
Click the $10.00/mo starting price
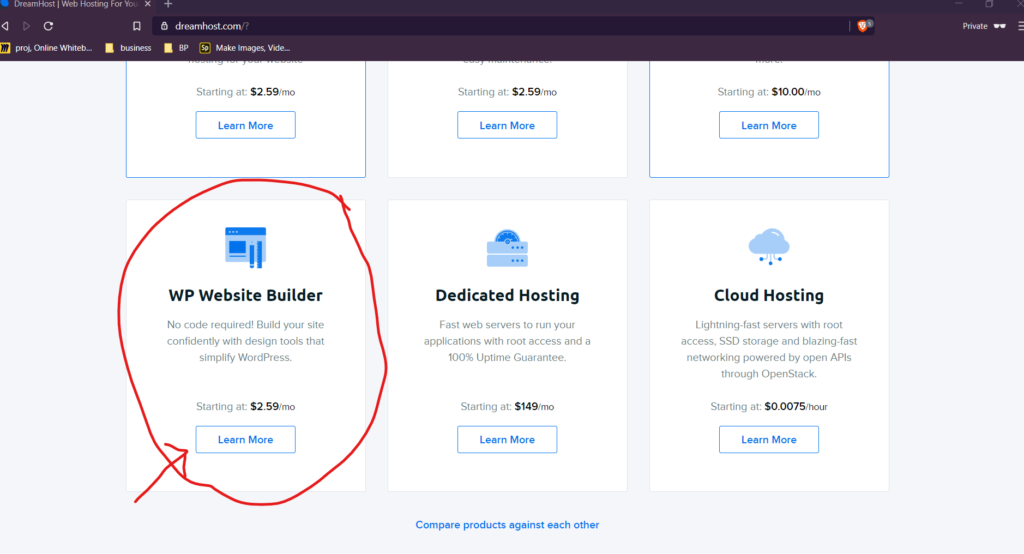click(796, 92)
